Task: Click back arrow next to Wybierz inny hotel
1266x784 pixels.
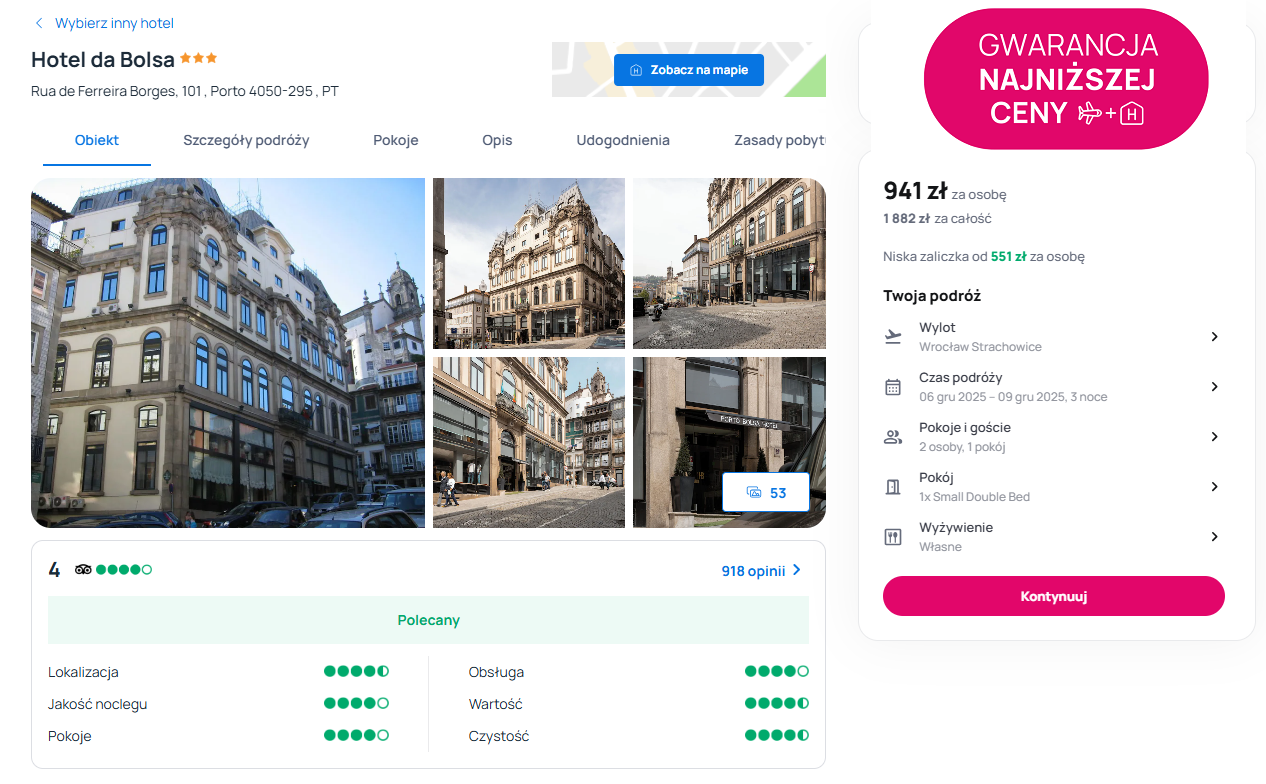Action: tap(39, 23)
